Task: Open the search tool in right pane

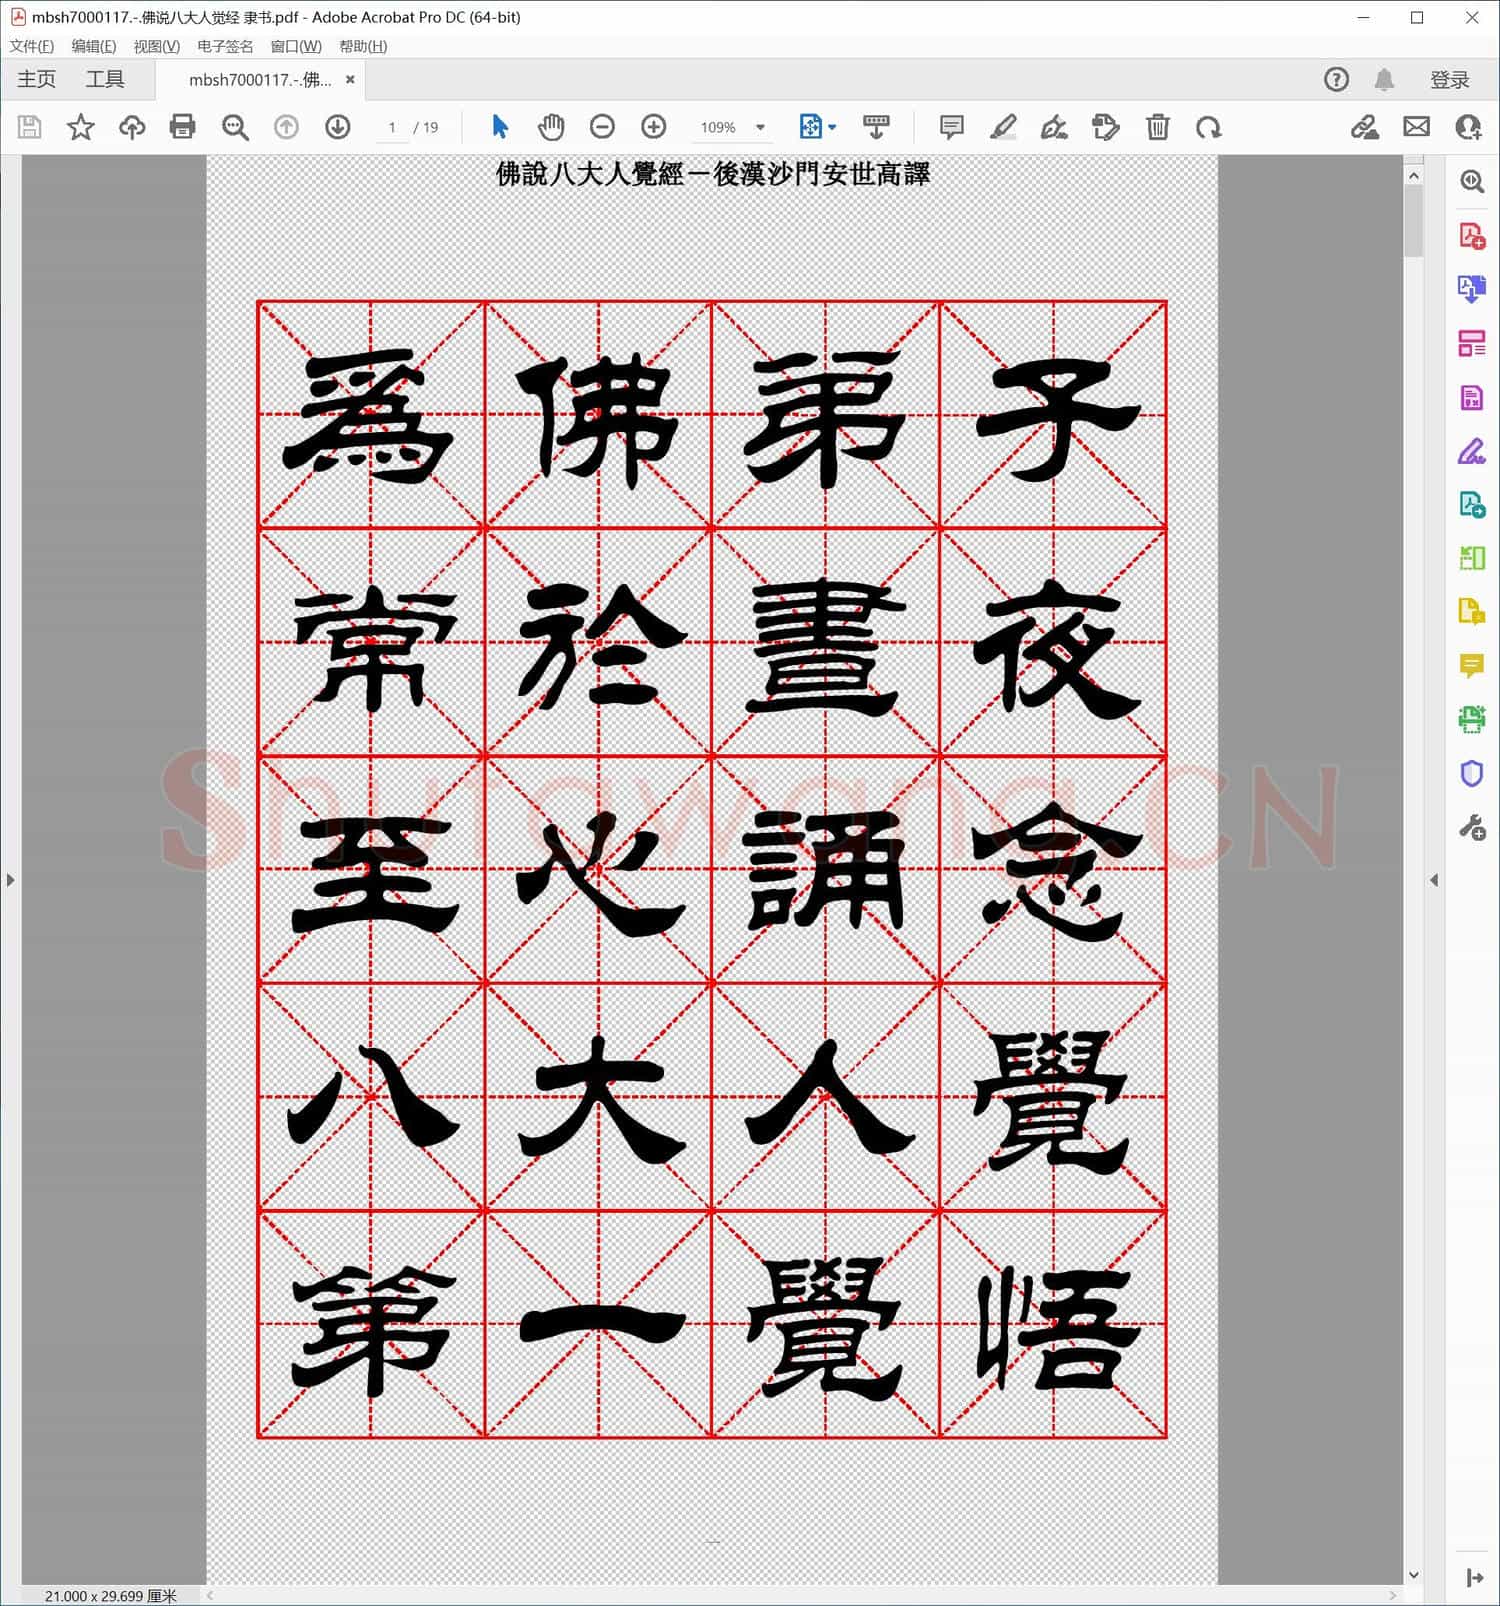Action: tap(1472, 182)
